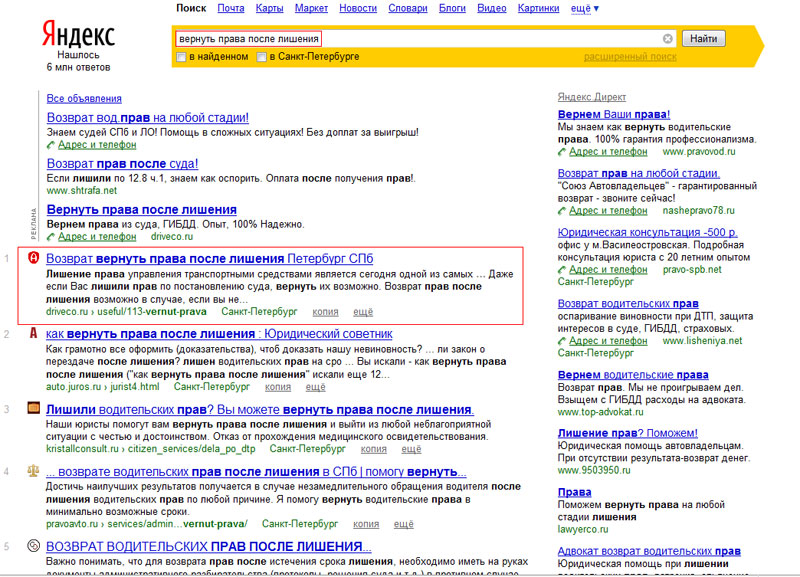Open sidebar ad 'Адвокат возврат водительских прав'
This screenshot has width=800, height=577.
point(649,551)
